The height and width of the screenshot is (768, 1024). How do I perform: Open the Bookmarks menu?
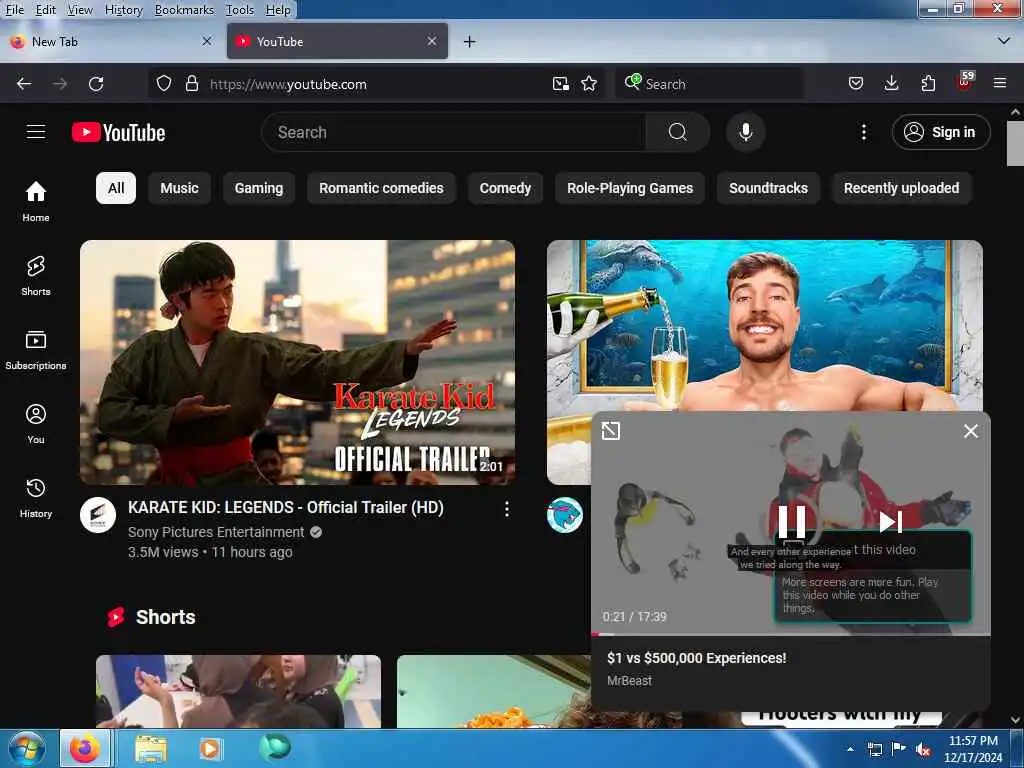(184, 9)
